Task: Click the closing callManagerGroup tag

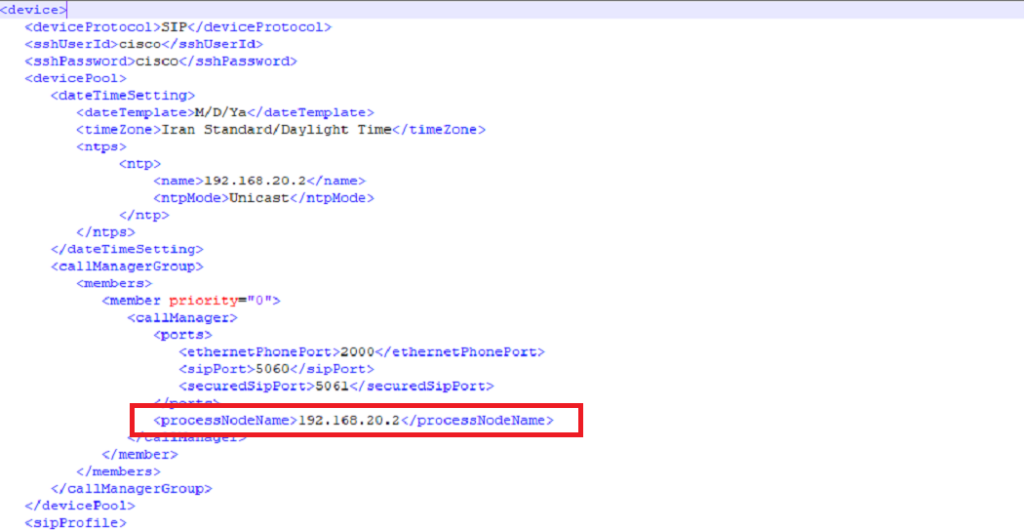Action: (x=131, y=488)
